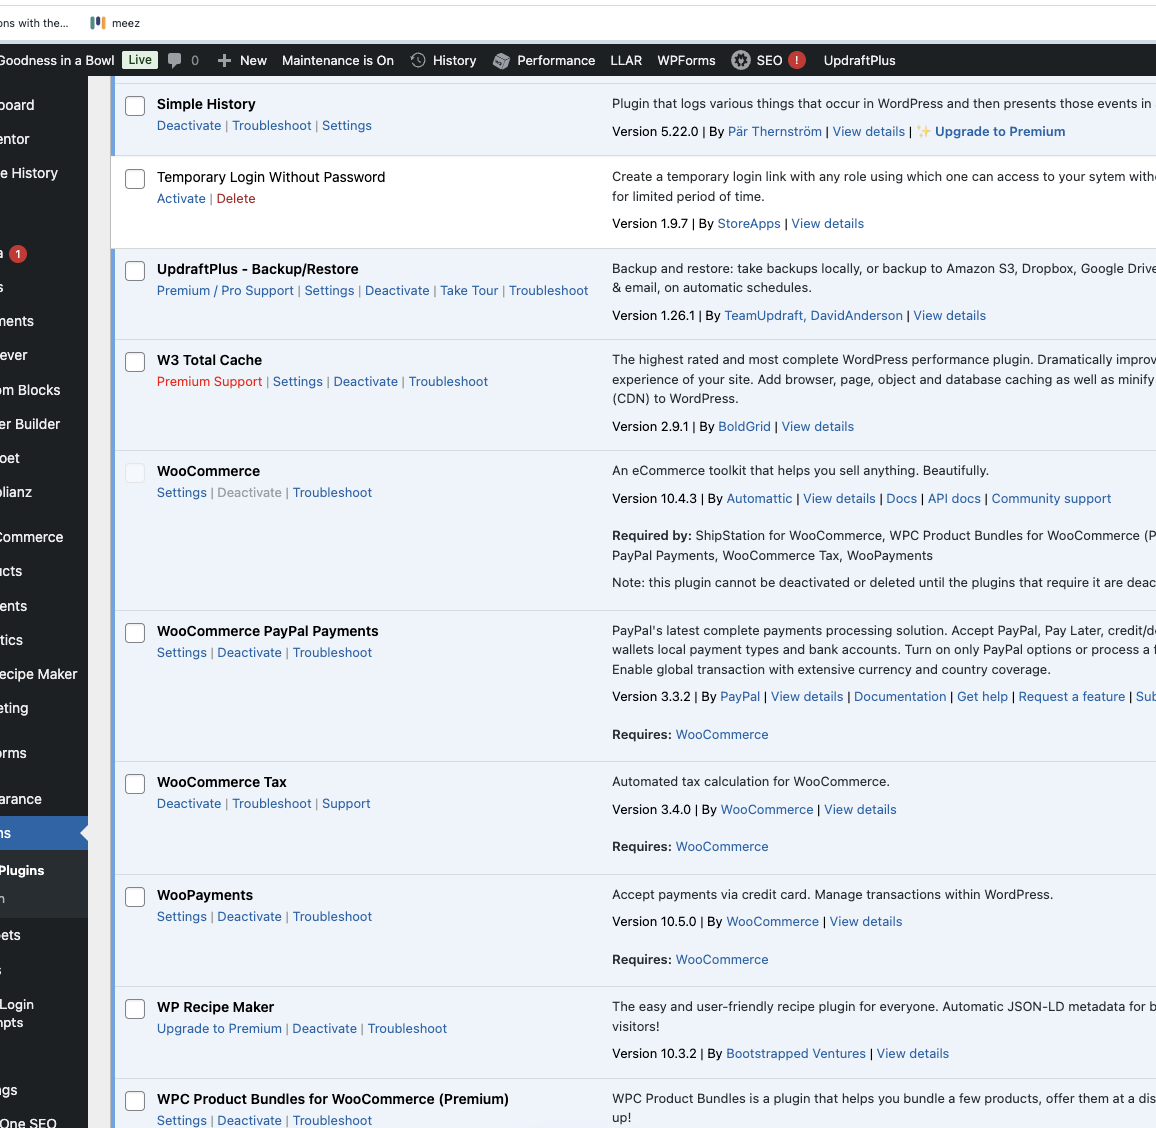This screenshot has height=1128, width=1156.
Task: Open UpdraftPlus in the admin bar
Action: point(859,60)
